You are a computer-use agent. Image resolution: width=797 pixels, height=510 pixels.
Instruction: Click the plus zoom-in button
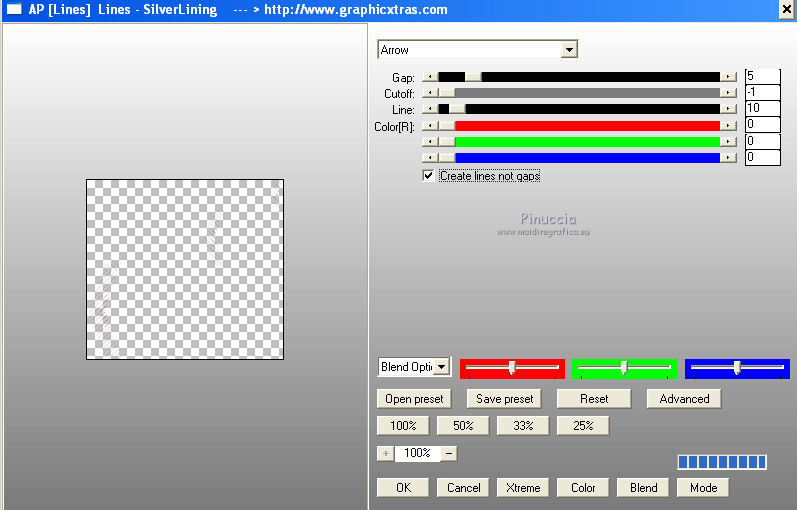click(x=385, y=453)
